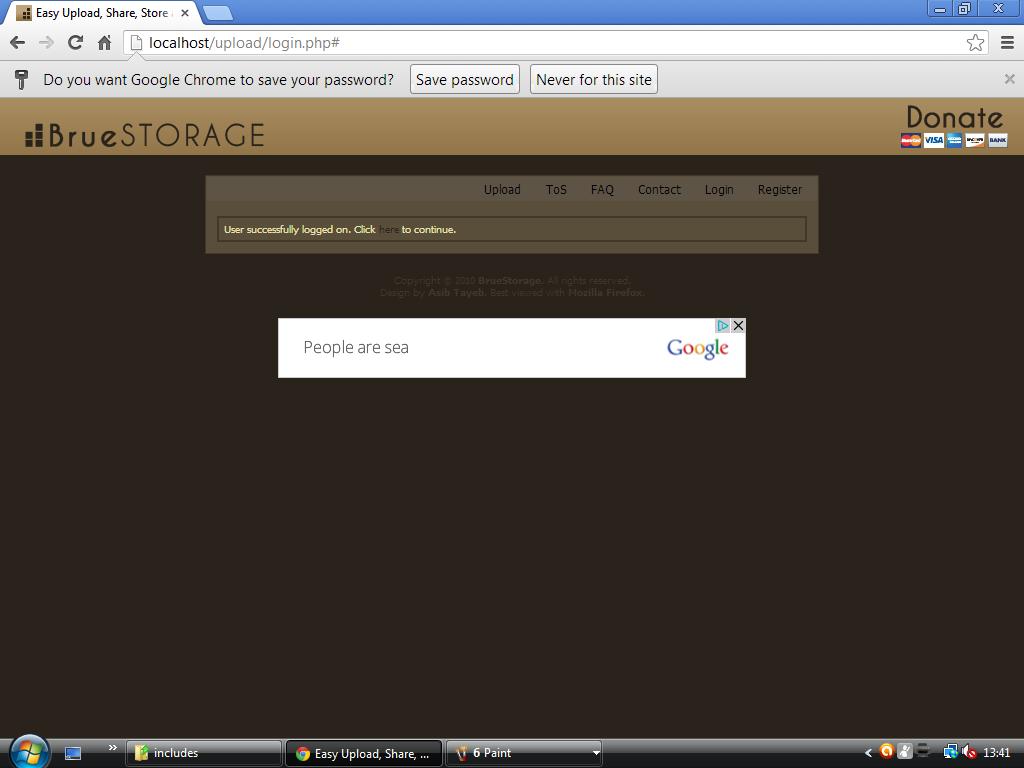Viewport: 1024px width, 768px height.
Task: Click the 'here' link to continue
Action: pos(389,230)
